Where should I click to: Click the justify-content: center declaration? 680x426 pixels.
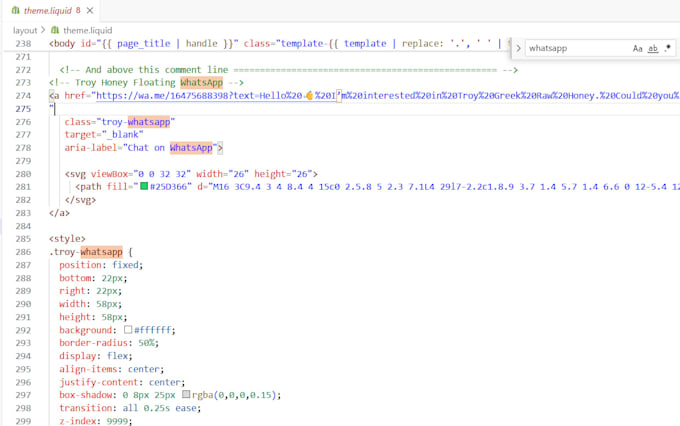[x=122, y=382]
